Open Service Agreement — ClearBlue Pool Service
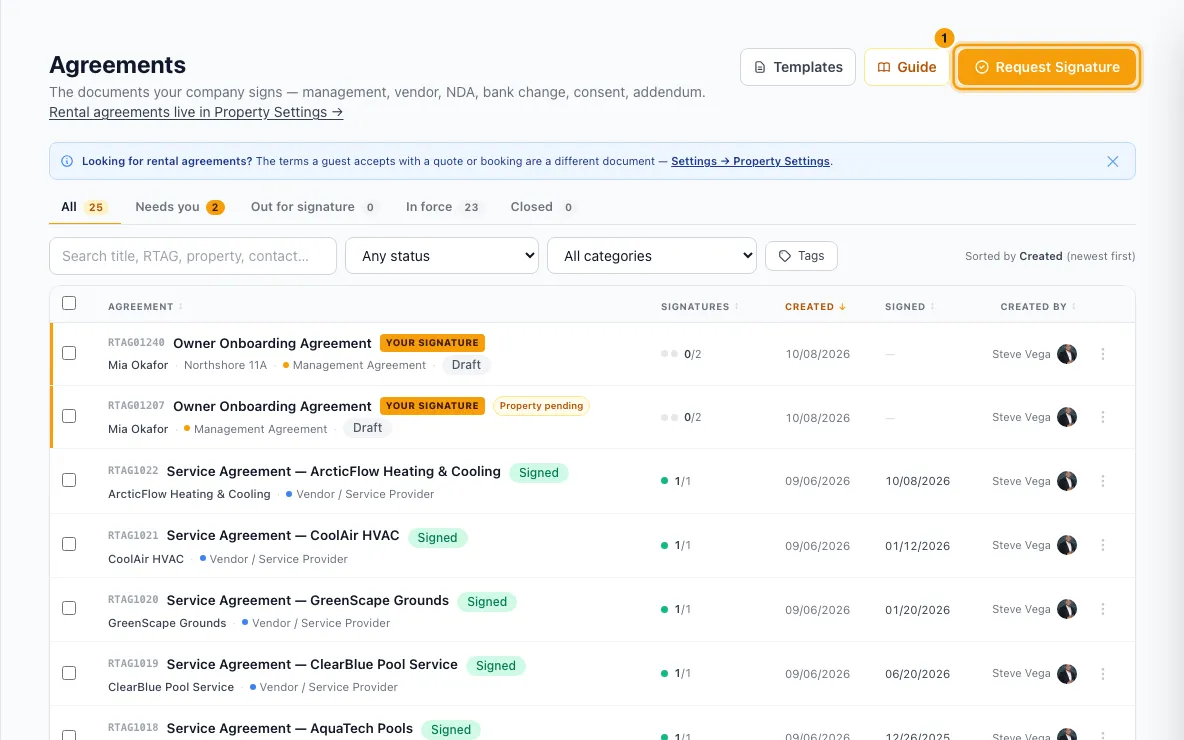 click(313, 664)
